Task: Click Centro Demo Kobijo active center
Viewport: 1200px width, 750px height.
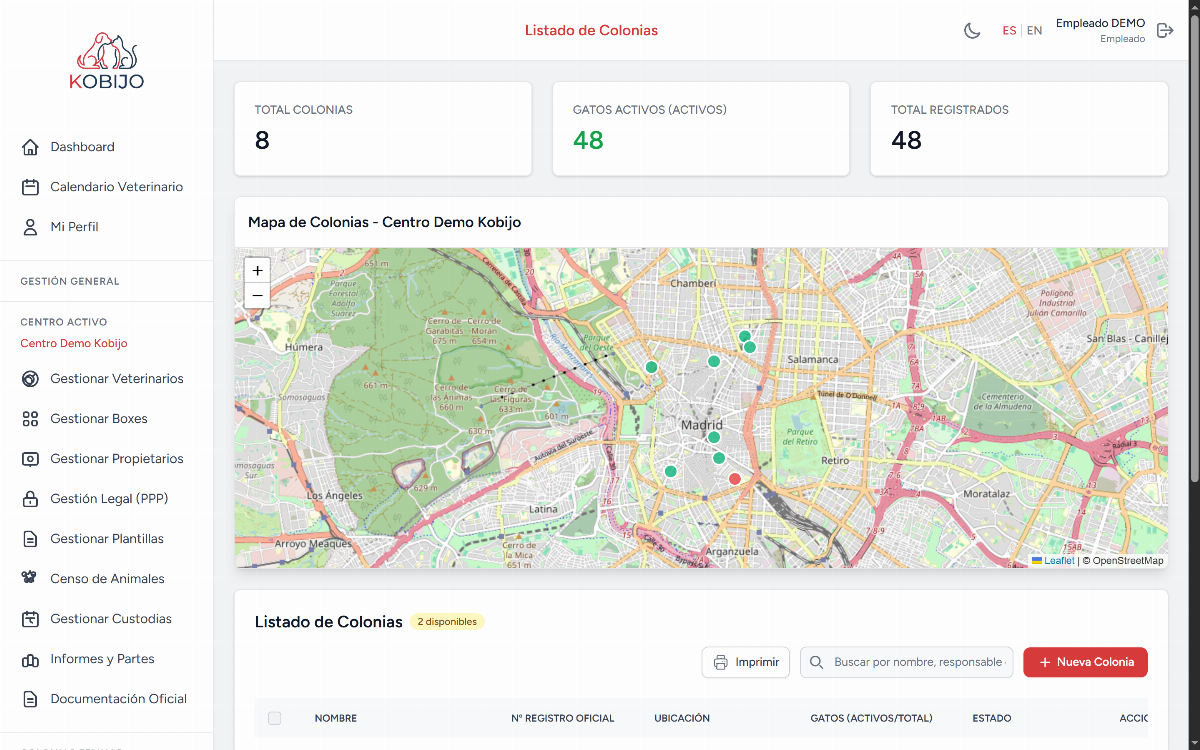Action: click(x=74, y=343)
